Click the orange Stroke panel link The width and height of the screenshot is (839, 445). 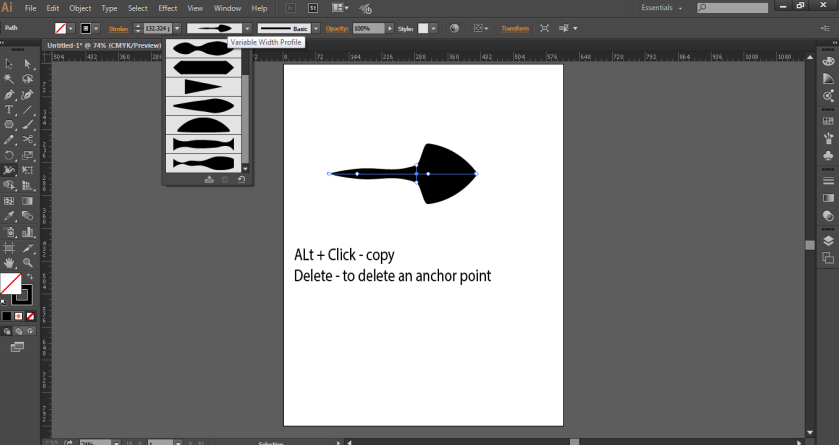point(118,29)
